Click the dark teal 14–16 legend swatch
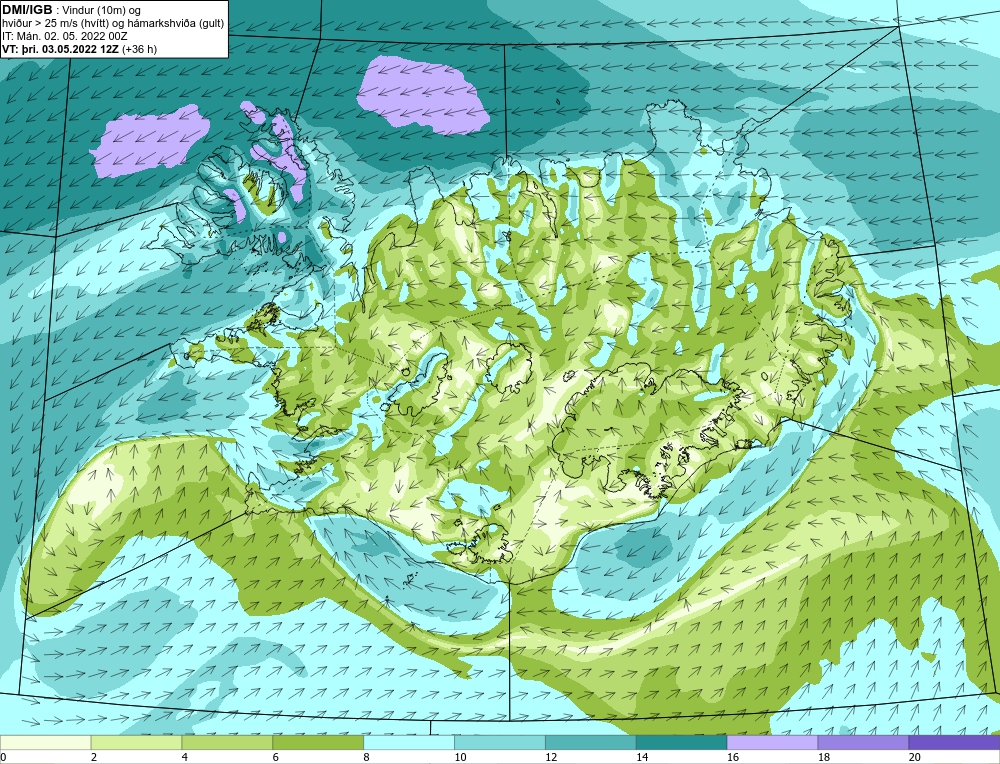 click(682, 742)
